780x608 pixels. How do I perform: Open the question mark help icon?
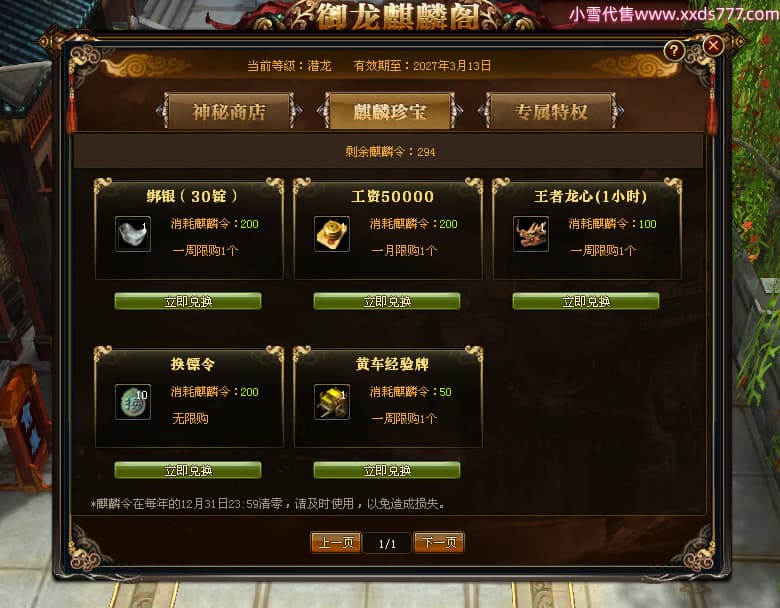click(674, 50)
